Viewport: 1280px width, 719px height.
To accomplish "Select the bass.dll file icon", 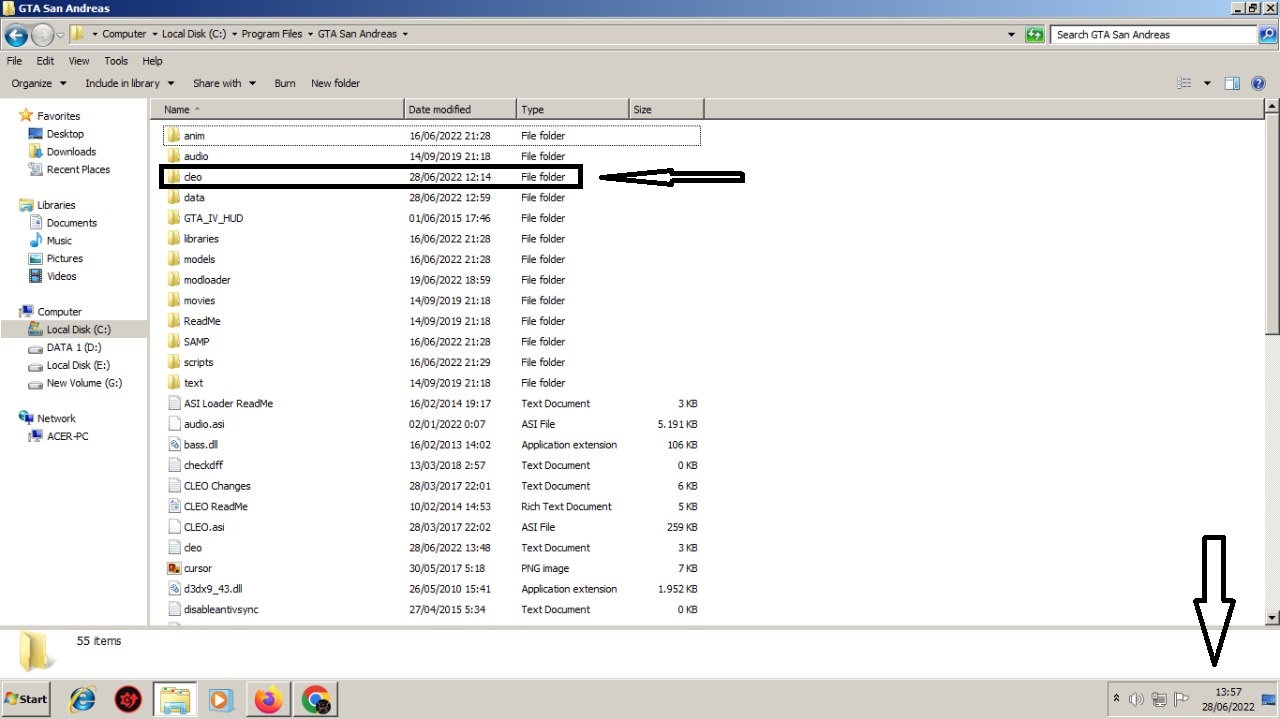I will click(x=174, y=444).
